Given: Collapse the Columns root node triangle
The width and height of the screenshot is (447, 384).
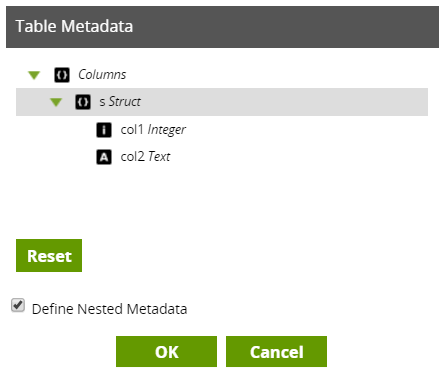Looking at the screenshot, I should 34,75.
